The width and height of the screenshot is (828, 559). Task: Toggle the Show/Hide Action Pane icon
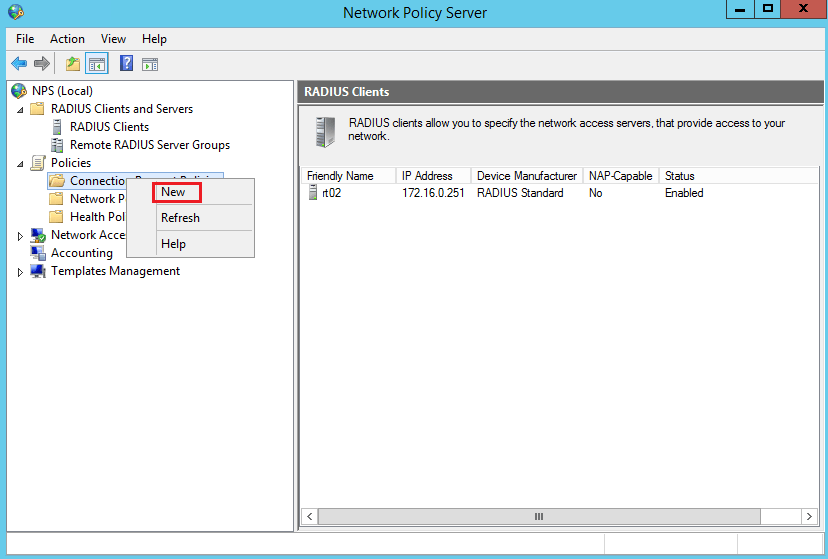150,64
